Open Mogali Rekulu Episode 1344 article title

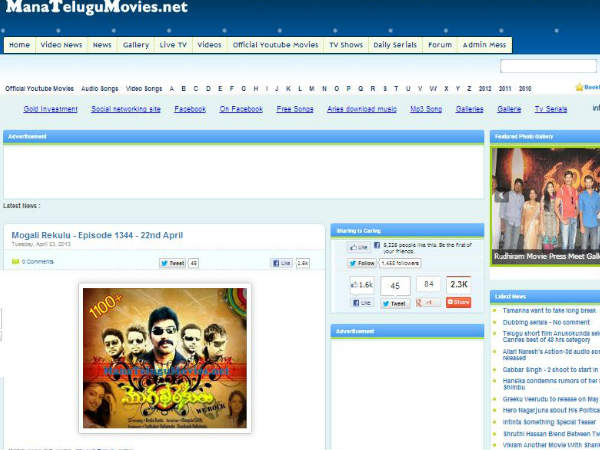point(97,235)
